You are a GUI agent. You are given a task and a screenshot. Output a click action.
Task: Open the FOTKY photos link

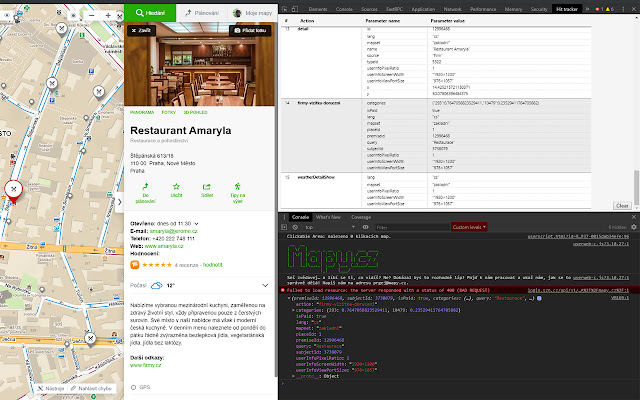169,112
